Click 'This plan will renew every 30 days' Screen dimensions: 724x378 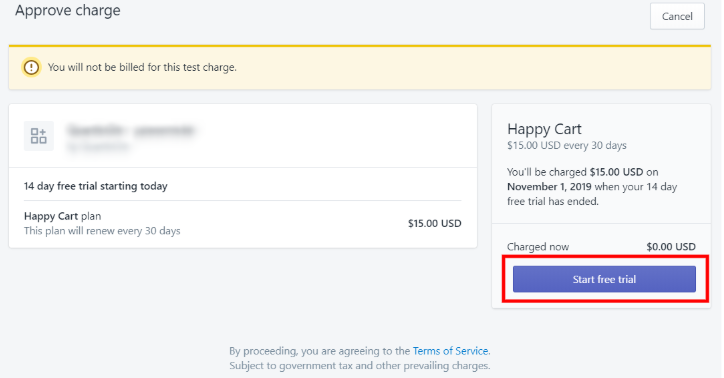(x=102, y=231)
